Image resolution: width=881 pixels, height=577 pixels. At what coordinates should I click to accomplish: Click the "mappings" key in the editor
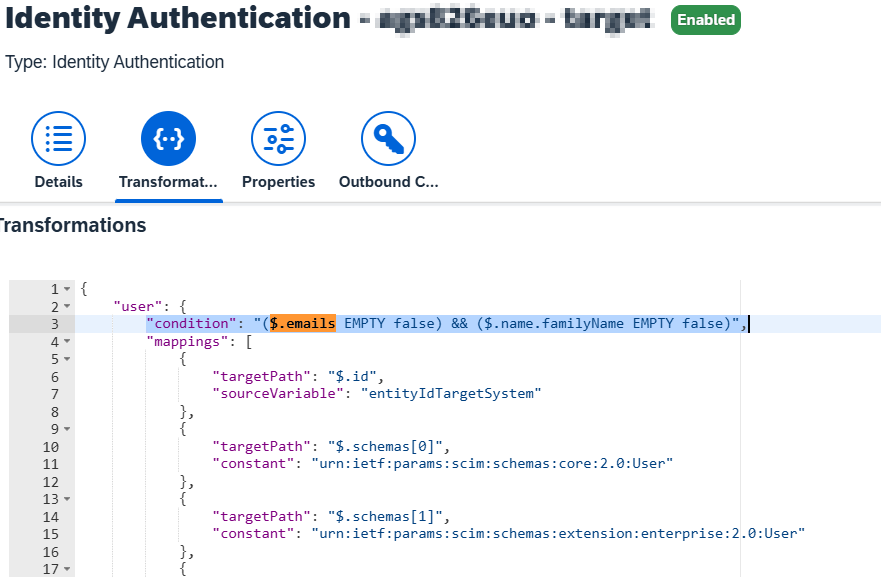click(188, 342)
